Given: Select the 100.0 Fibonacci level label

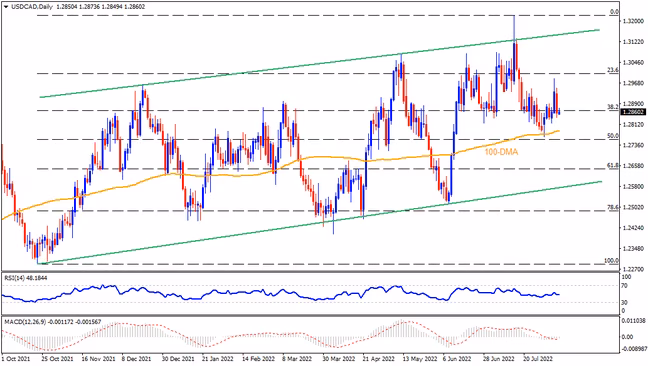Looking at the screenshot, I should tap(612, 261).
